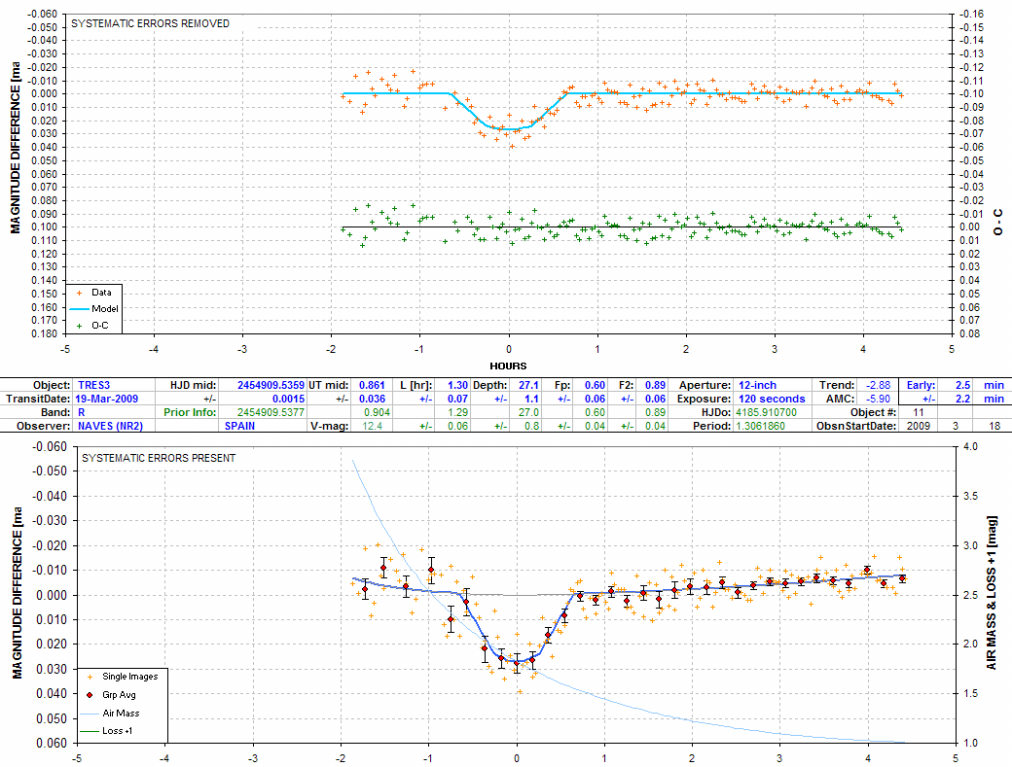Click the AMC value -5.90

coord(878,399)
